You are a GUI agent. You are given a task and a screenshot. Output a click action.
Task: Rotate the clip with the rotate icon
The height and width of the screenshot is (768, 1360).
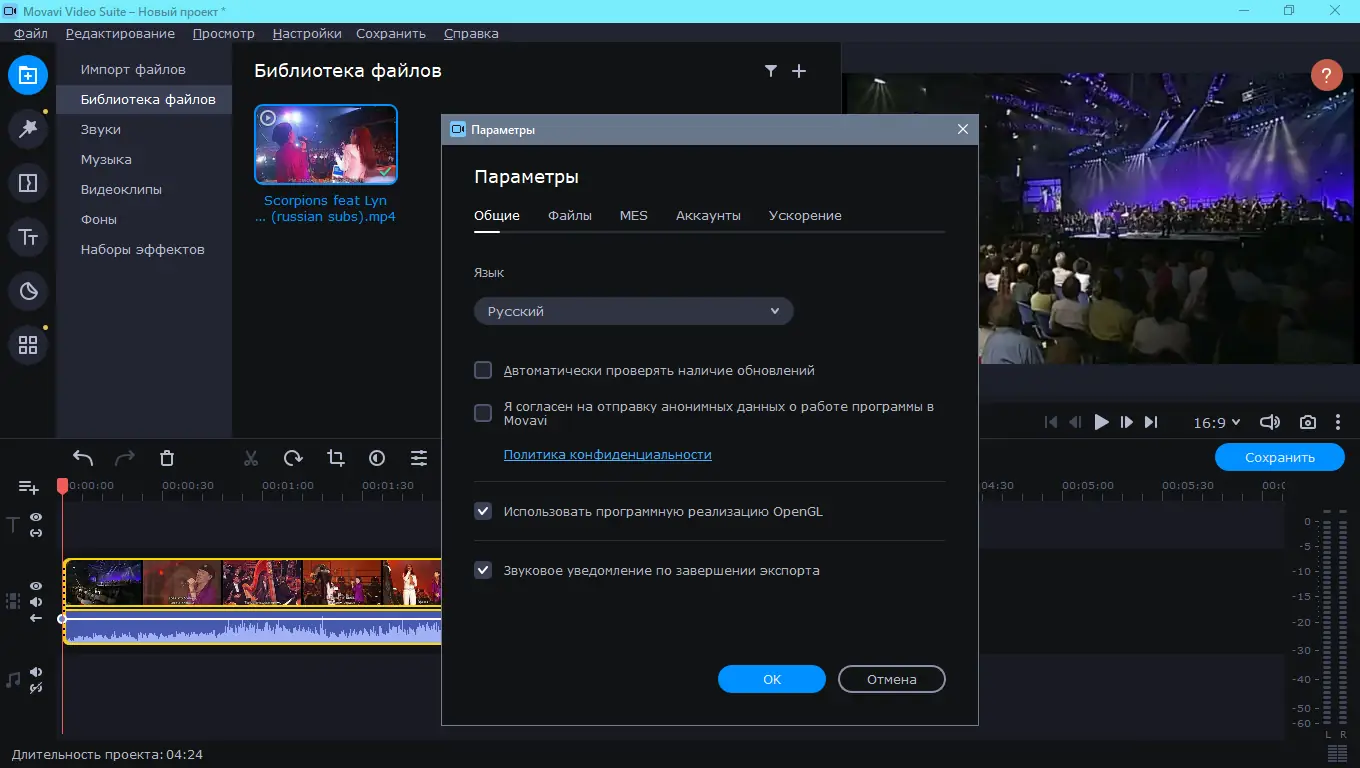click(x=293, y=458)
